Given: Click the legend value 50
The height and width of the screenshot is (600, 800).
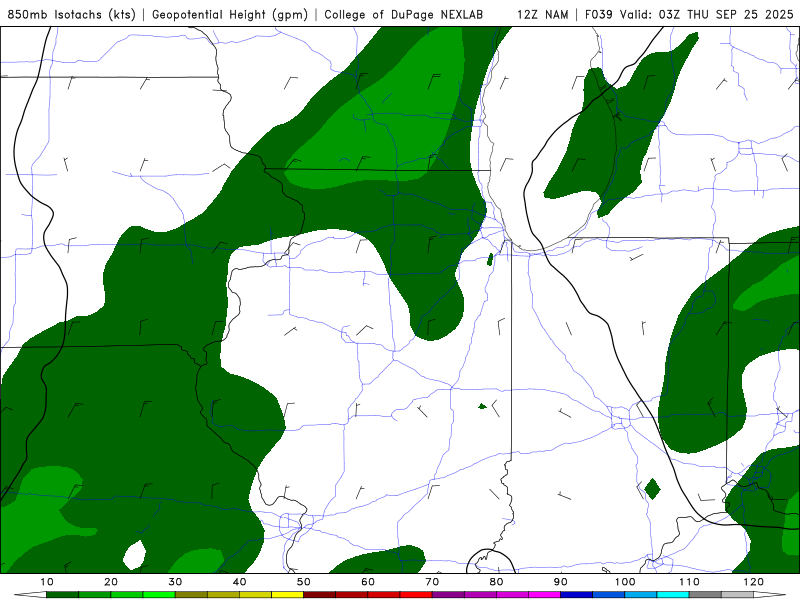Looking at the screenshot, I should coord(304,582).
